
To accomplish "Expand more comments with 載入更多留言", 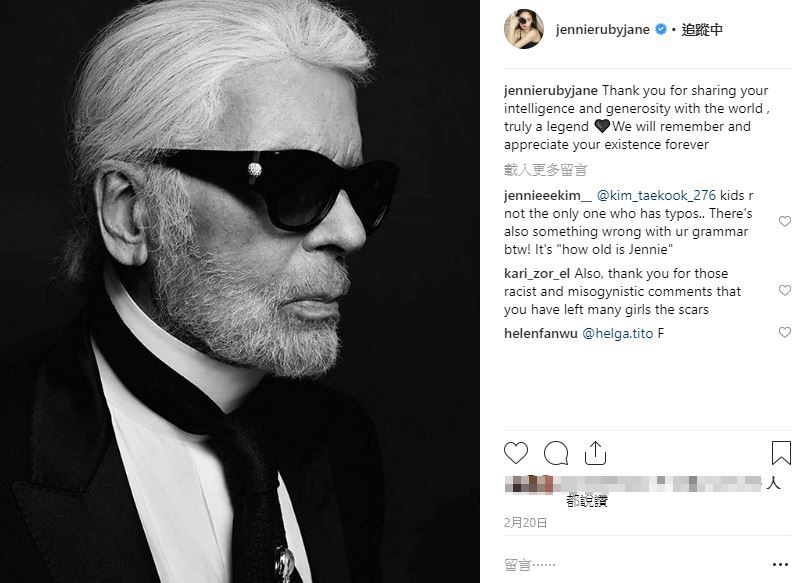I will click(546, 169).
